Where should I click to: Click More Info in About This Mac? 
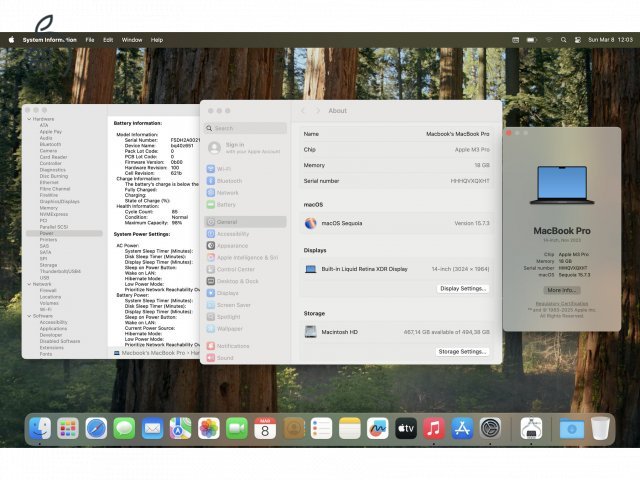[562, 290]
